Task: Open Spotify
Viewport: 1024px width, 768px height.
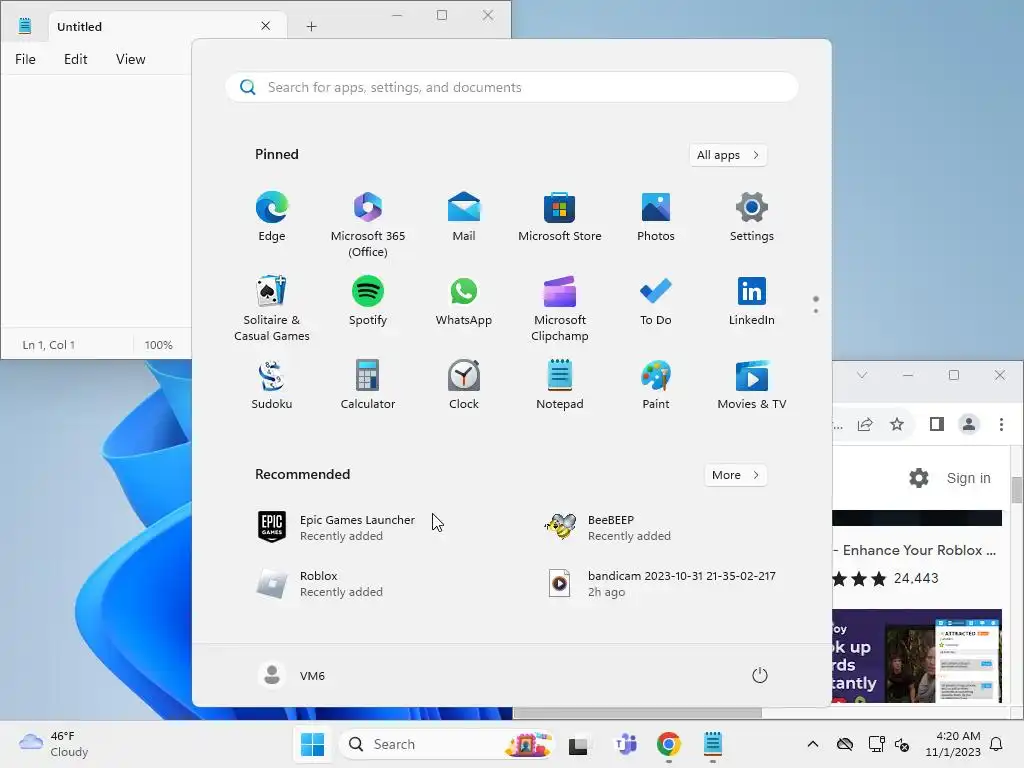Action: coord(368,301)
